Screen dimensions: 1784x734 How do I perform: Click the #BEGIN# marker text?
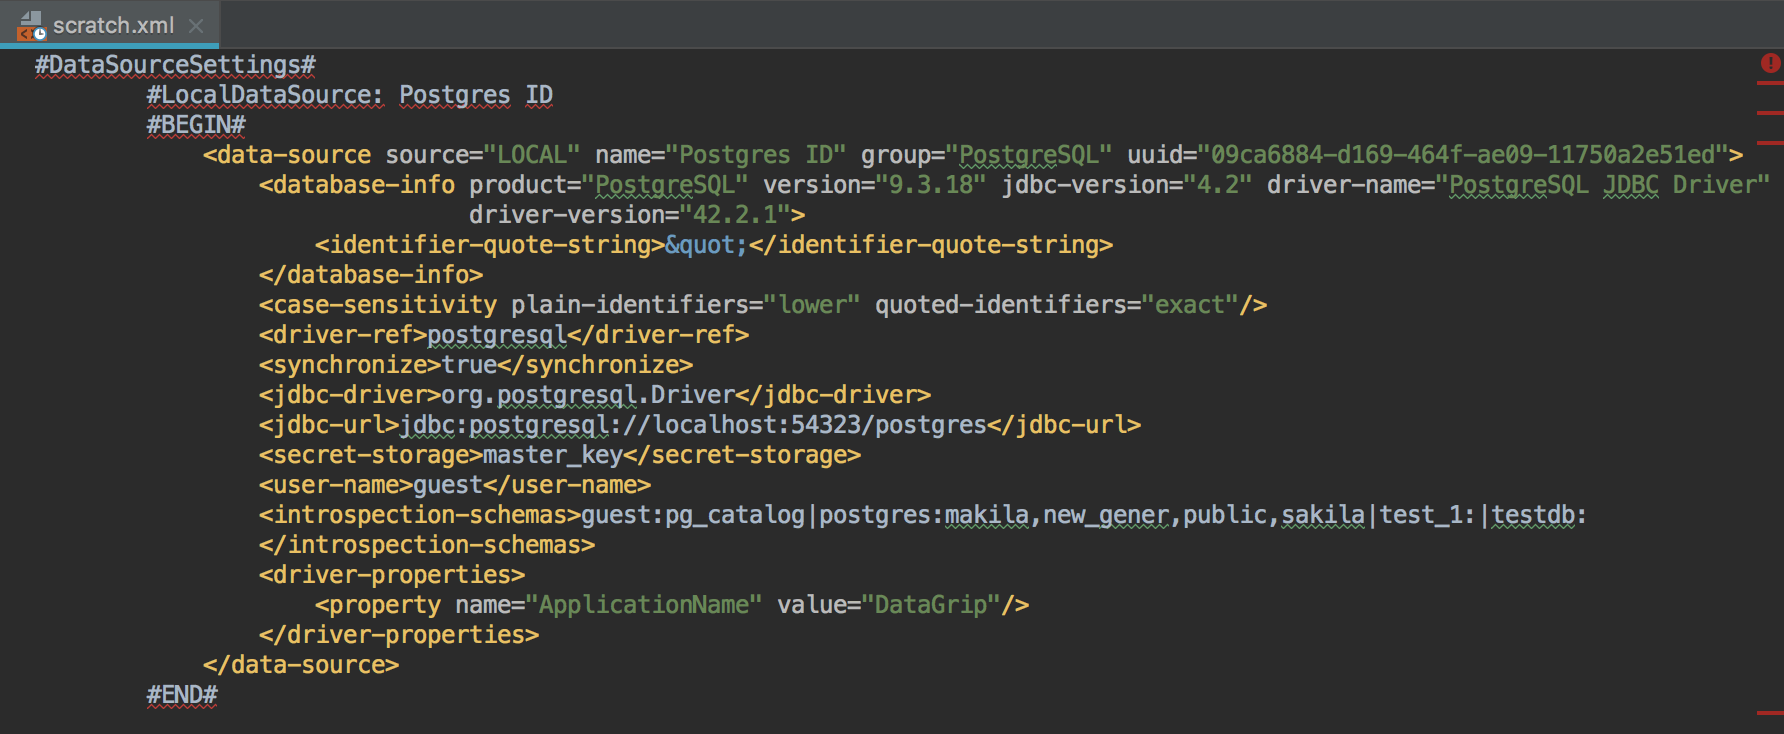(196, 125)
